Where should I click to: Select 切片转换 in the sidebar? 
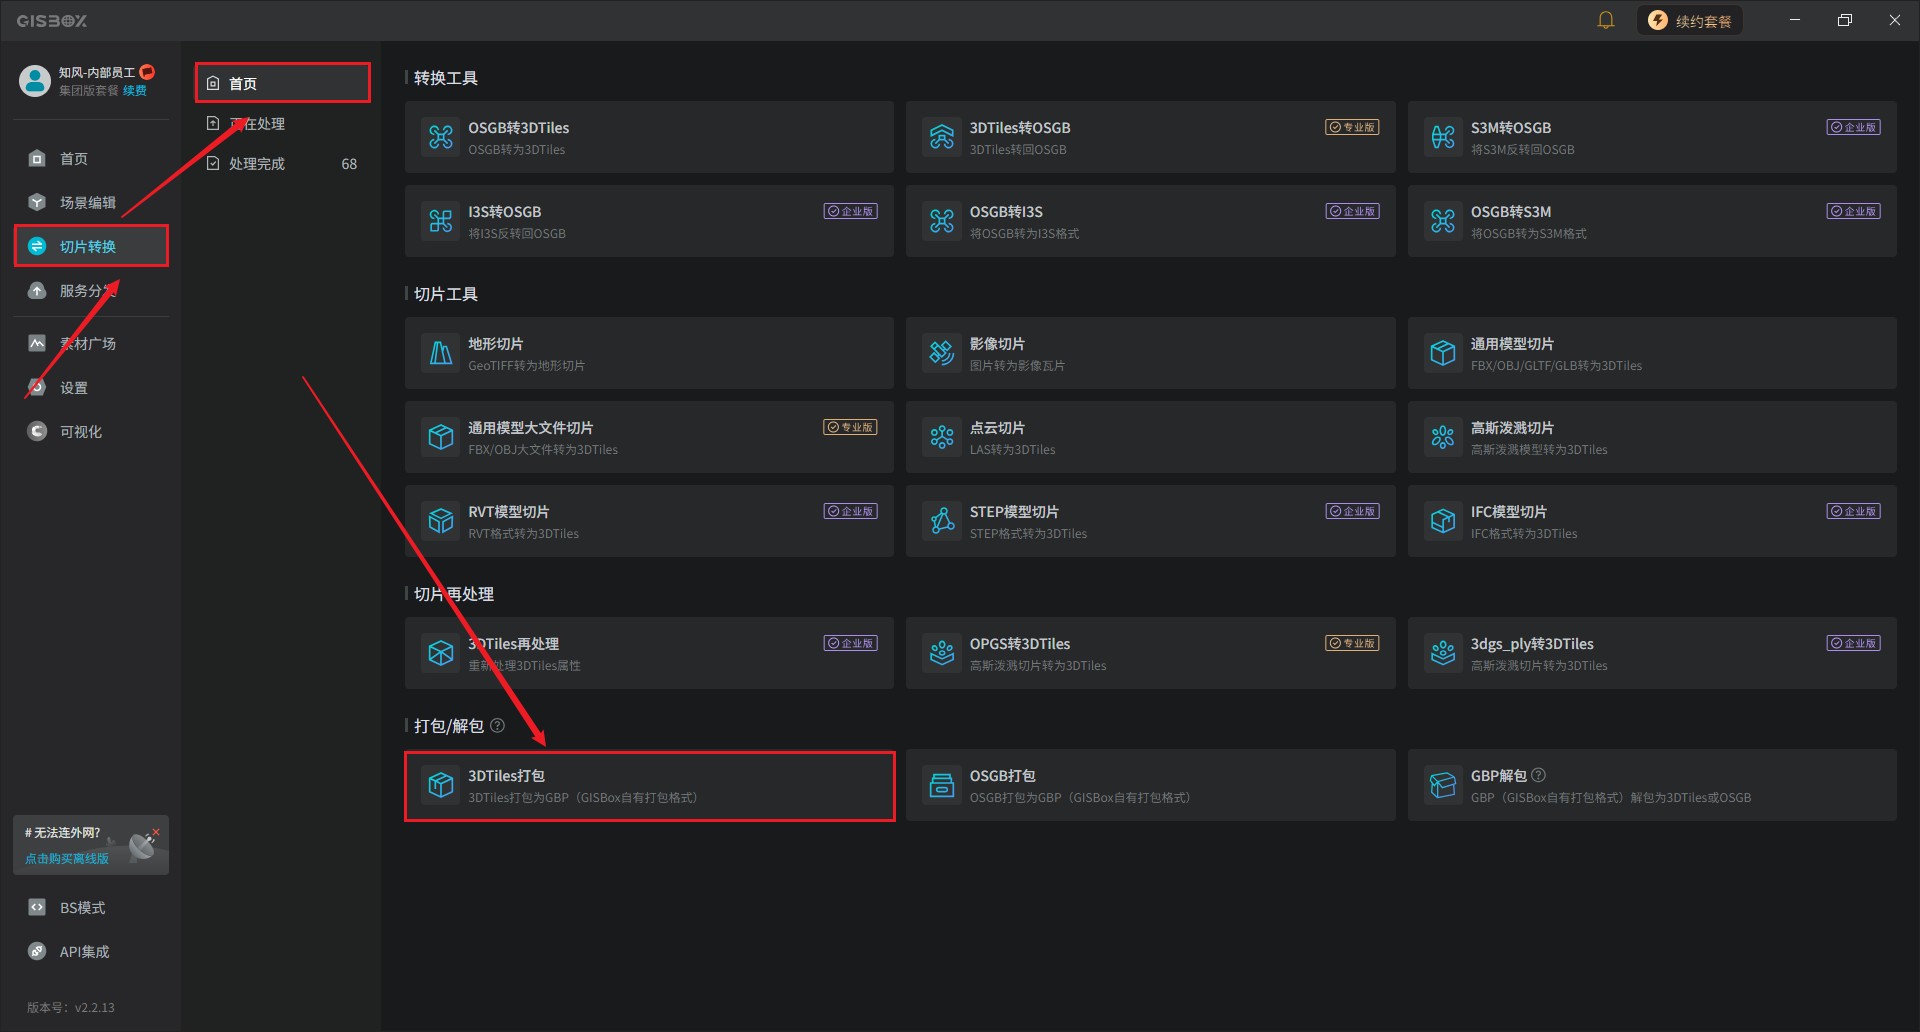click(x=91, y=246)
